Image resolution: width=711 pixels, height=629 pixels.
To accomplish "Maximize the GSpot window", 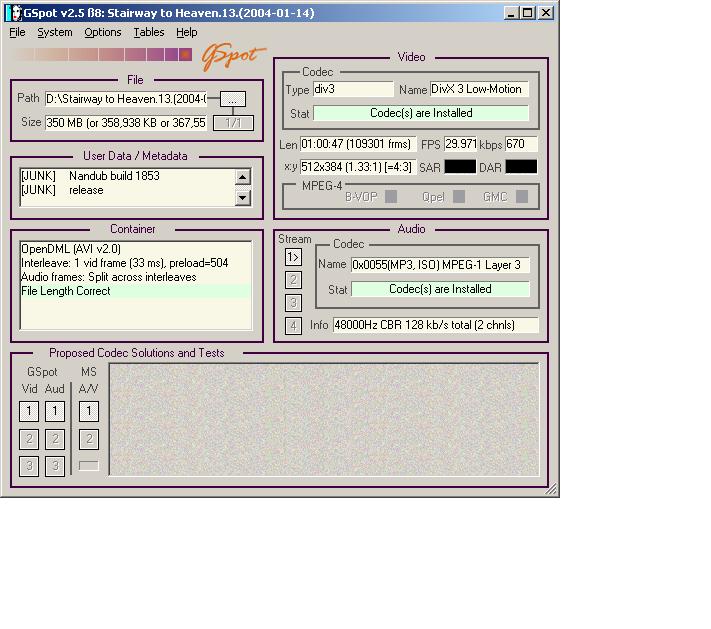I will pos(528,13).
